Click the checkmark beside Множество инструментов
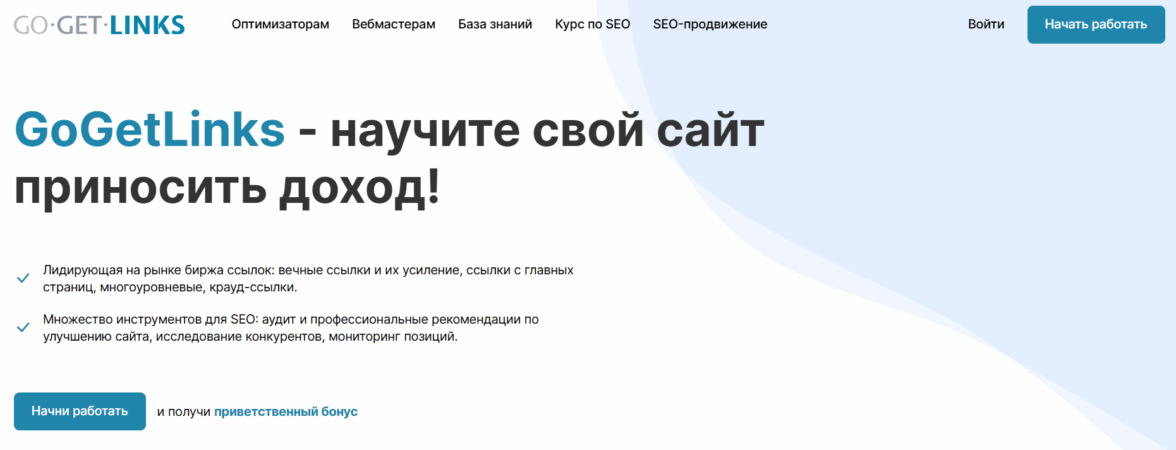This screenshot has width=1176, height=450. tap(23, 328)
